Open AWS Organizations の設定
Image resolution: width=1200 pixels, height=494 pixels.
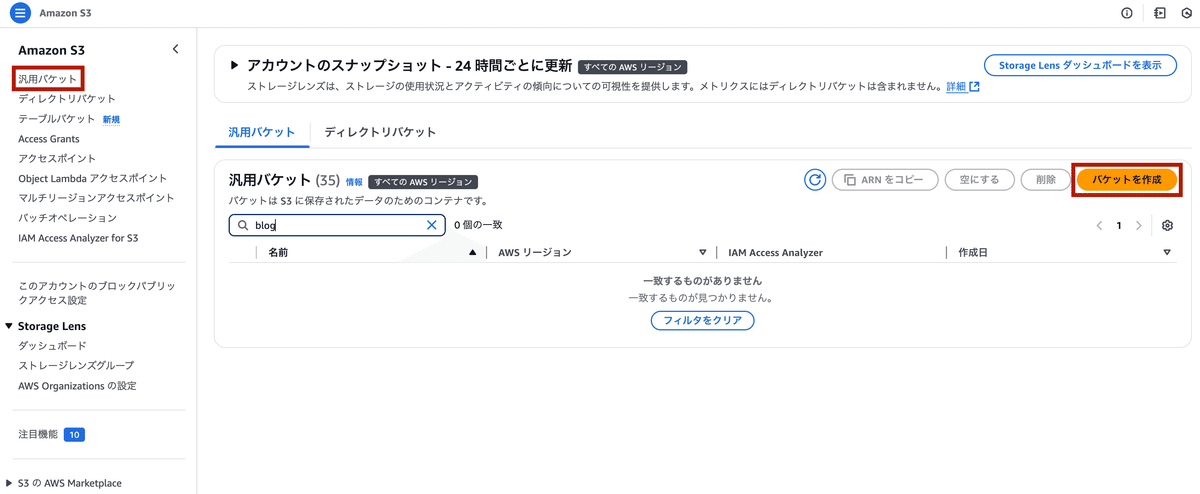(x=77, y=385)
